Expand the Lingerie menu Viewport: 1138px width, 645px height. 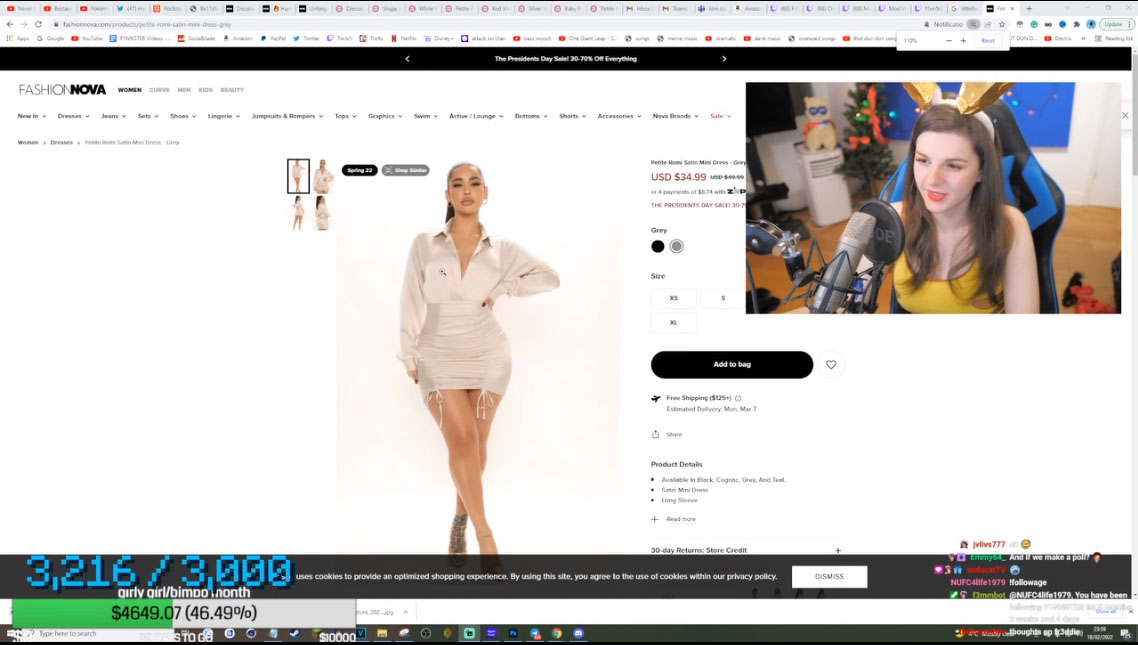pos(224,116)
